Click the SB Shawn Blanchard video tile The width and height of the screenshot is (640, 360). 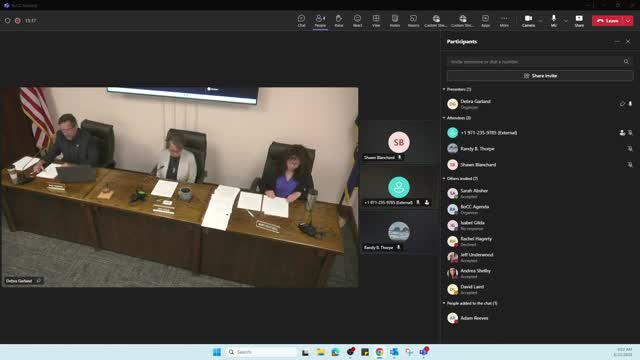pos(399,142)
